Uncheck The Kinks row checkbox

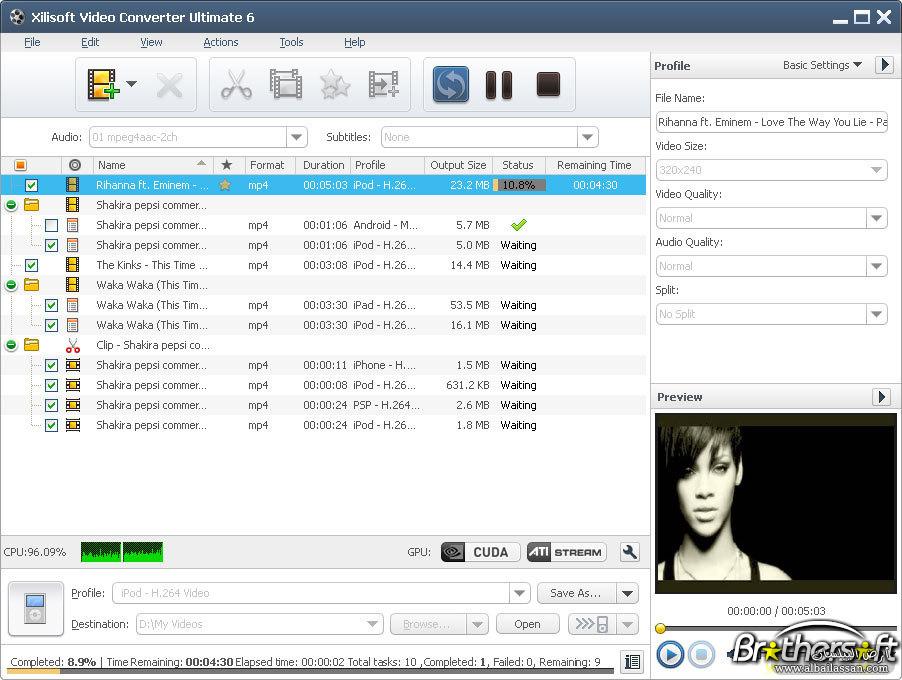click(x=32, y=265)
